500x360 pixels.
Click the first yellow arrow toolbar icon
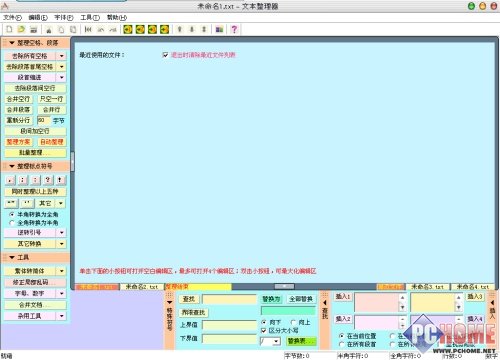click(x=128, y=29)
